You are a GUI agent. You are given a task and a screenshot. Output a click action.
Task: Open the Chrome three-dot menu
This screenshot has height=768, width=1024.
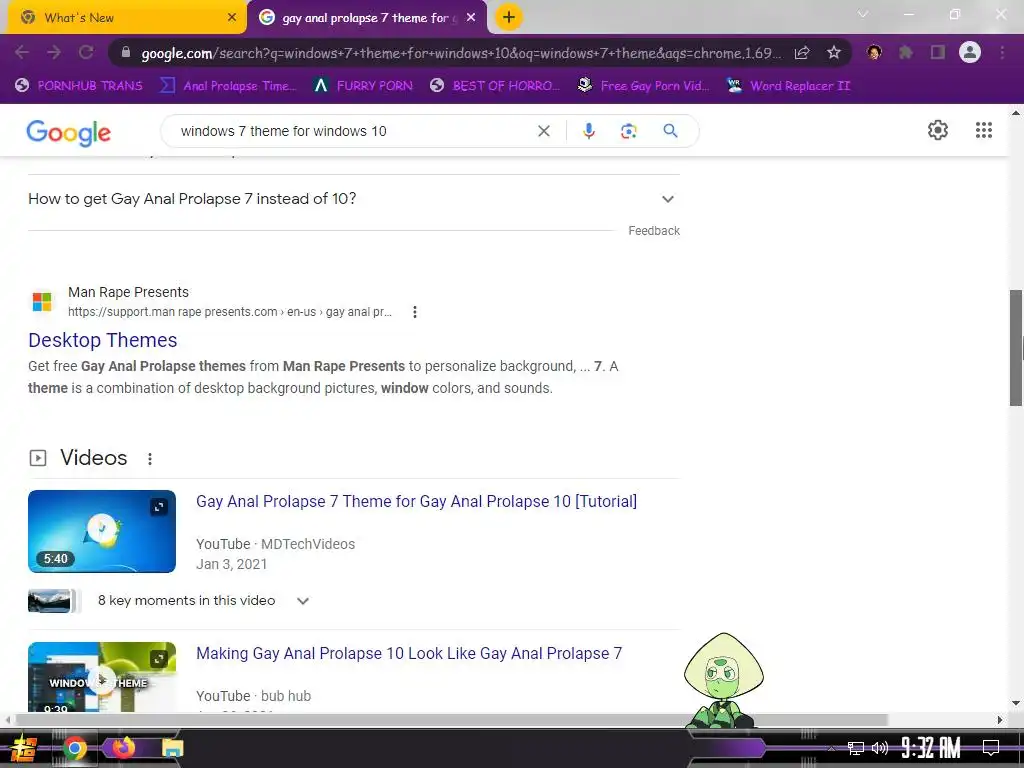coord(1002,52)
